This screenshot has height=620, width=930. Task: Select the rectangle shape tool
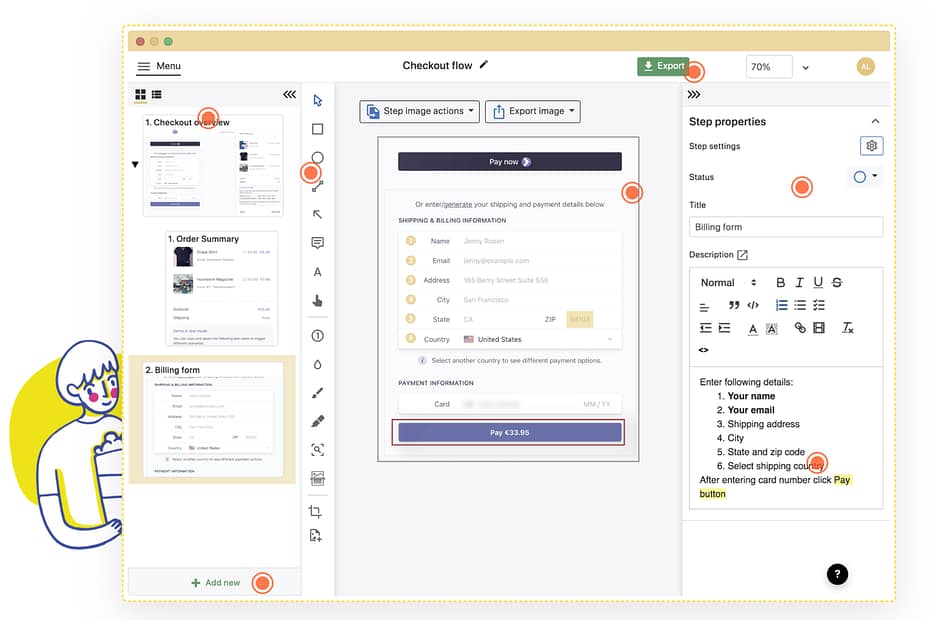(317, 129)
